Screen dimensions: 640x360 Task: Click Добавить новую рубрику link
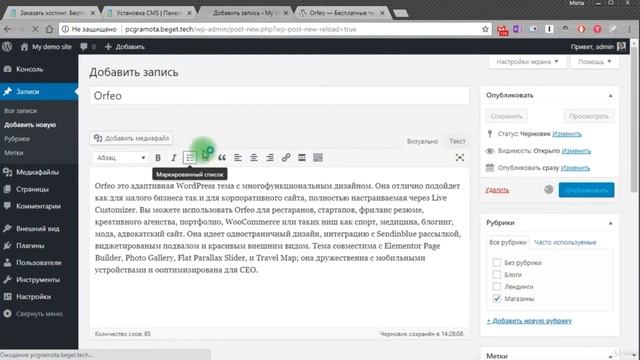coord(529,321)
